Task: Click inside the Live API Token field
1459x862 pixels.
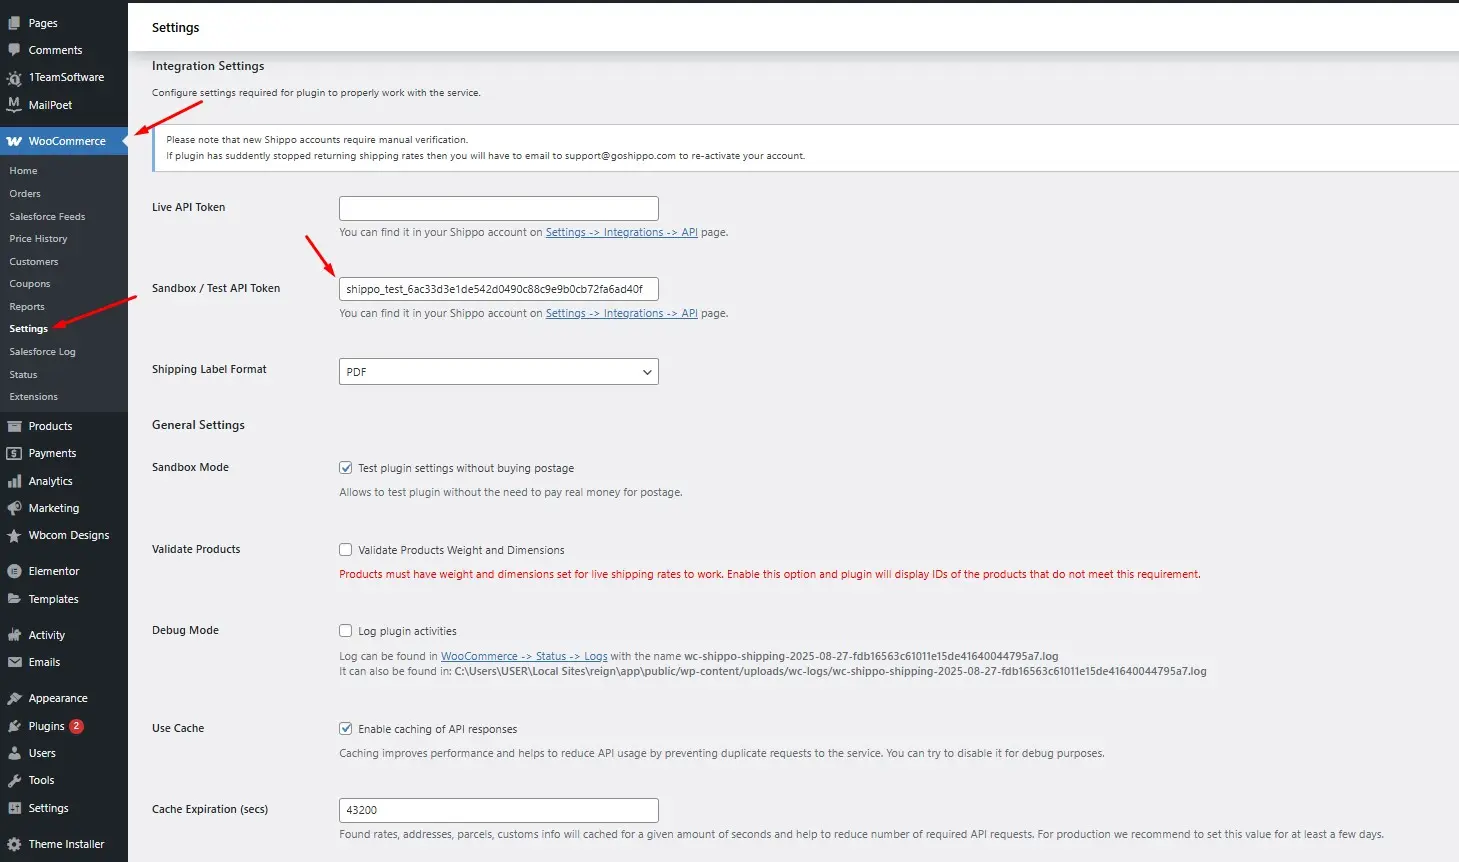Action: point(497,208)
